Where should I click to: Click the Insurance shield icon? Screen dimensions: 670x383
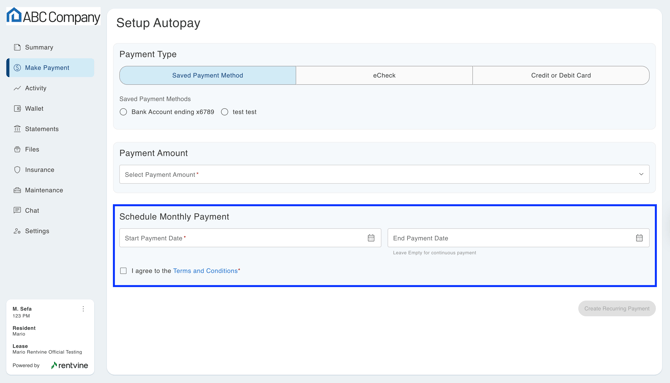click(x=17, y=170)
